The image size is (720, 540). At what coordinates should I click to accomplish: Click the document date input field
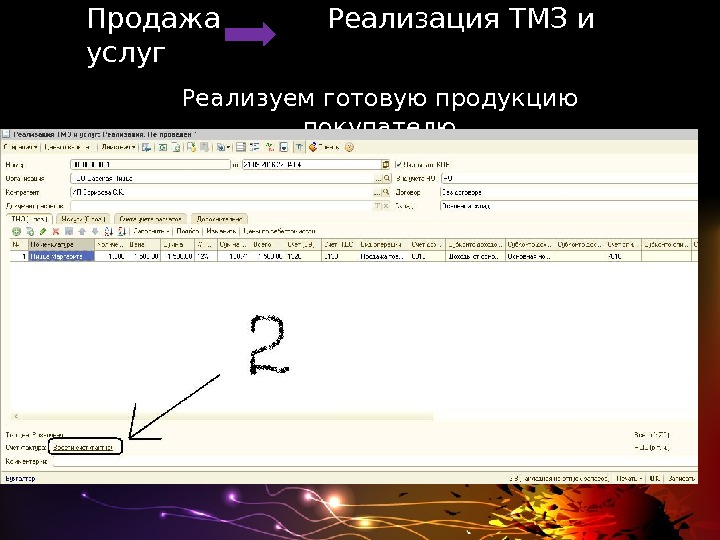pos(312,164)
